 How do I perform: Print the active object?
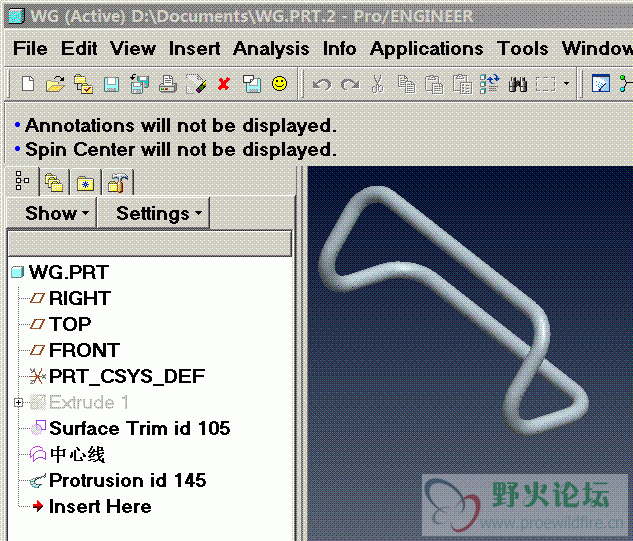click(168, 84)
